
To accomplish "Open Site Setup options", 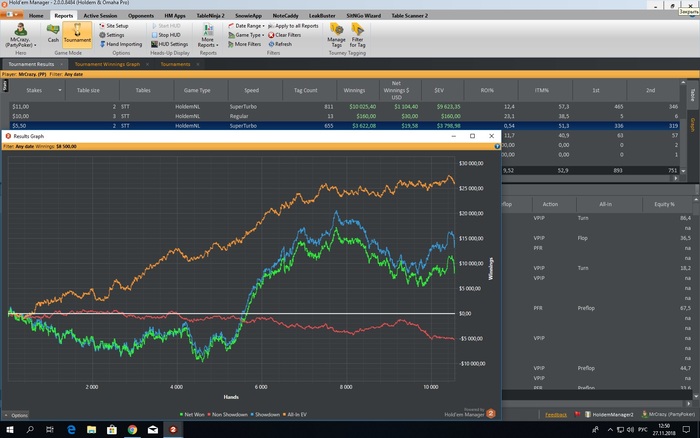I will tap(113, 26).
